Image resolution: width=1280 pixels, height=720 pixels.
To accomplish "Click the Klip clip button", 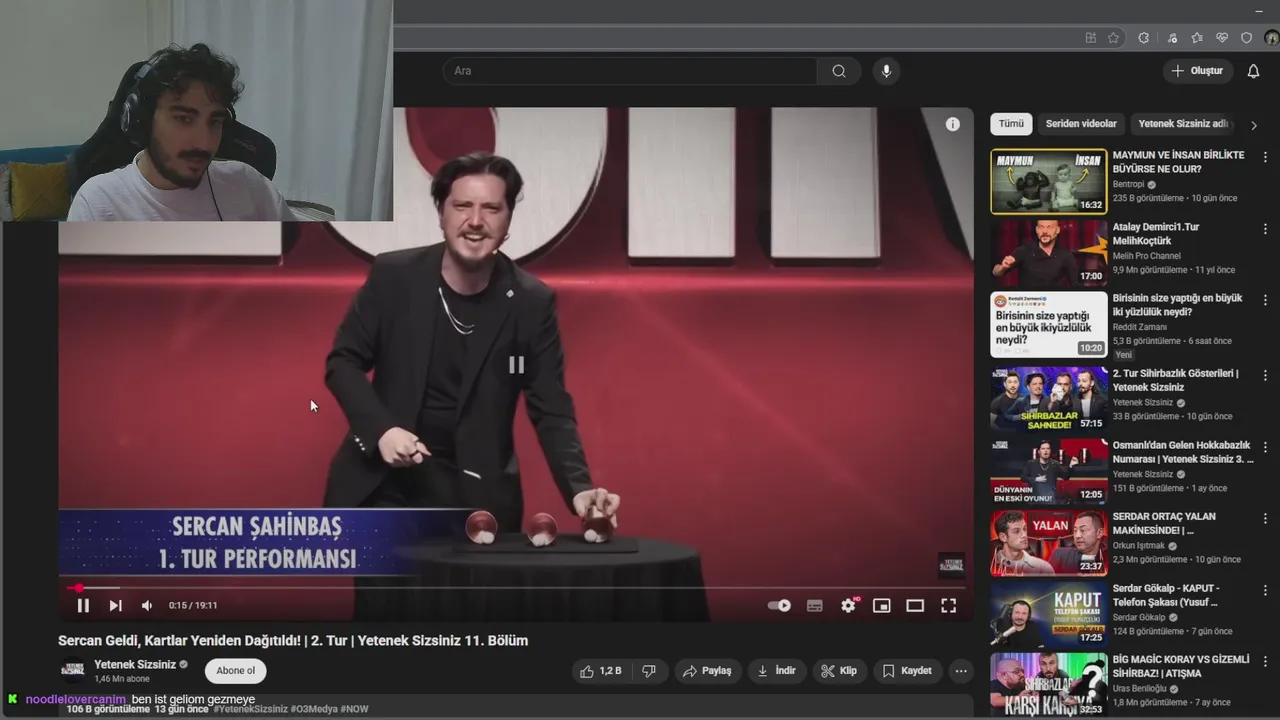I will 839,671.
